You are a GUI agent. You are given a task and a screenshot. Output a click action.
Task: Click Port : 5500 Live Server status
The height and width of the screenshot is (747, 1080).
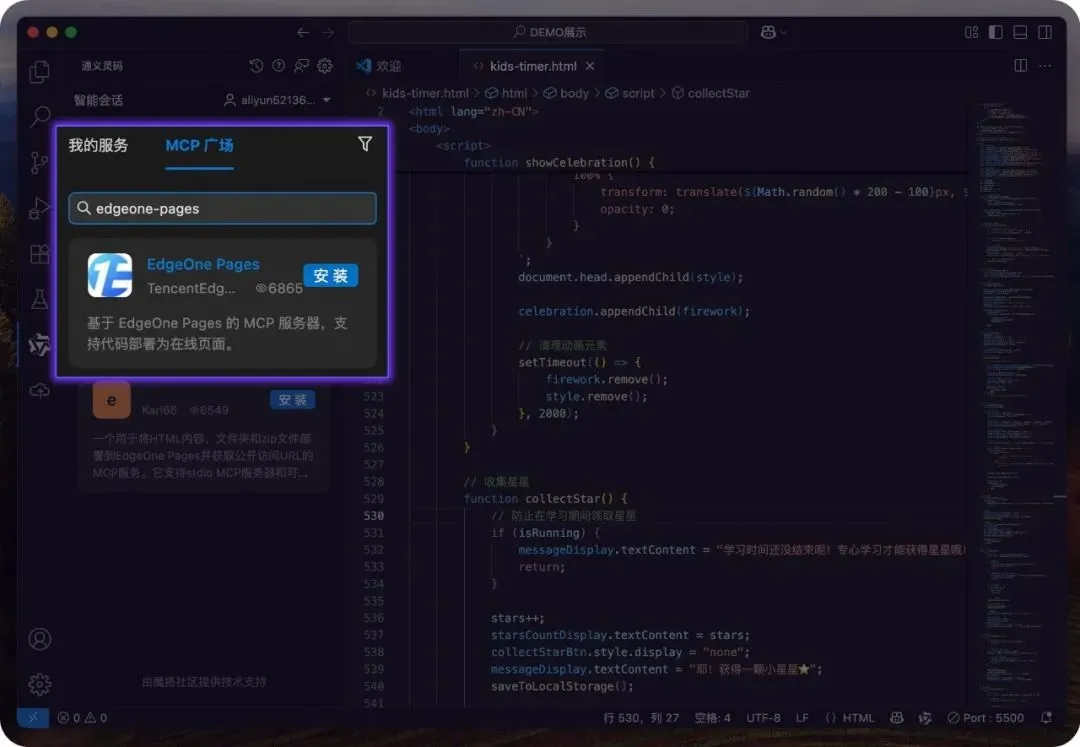tap(986, 717)
